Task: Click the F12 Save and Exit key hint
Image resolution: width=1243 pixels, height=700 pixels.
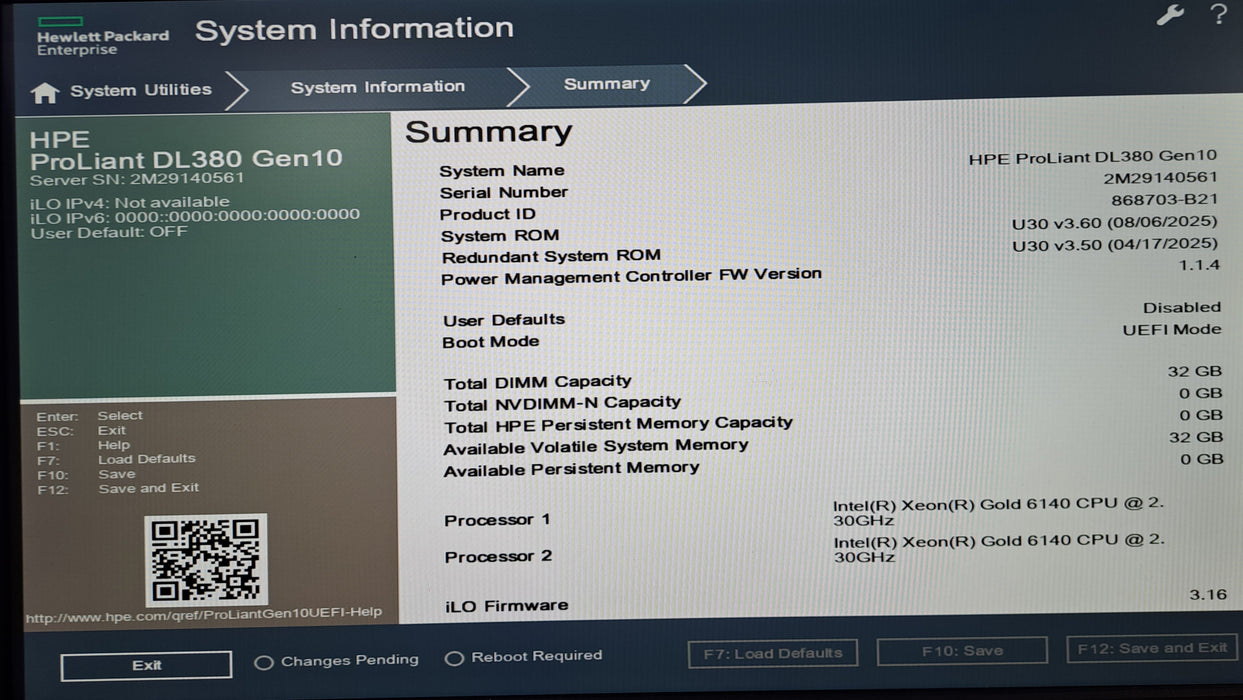Action: [x=118, y=488]
